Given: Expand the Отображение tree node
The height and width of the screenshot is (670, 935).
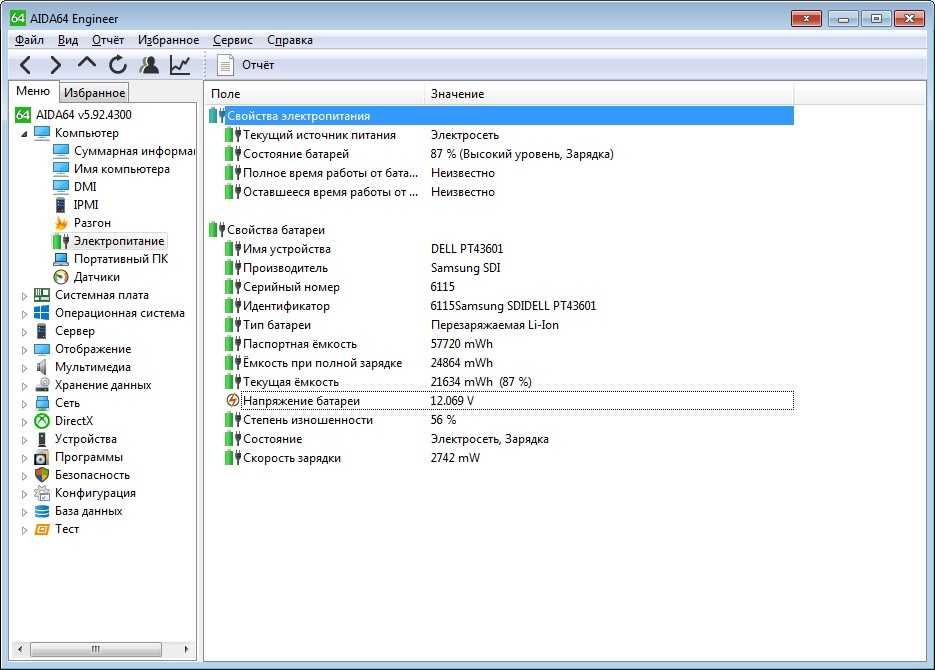Looking at the screenshot, I should pyautogui.click(x=24, y=350).
